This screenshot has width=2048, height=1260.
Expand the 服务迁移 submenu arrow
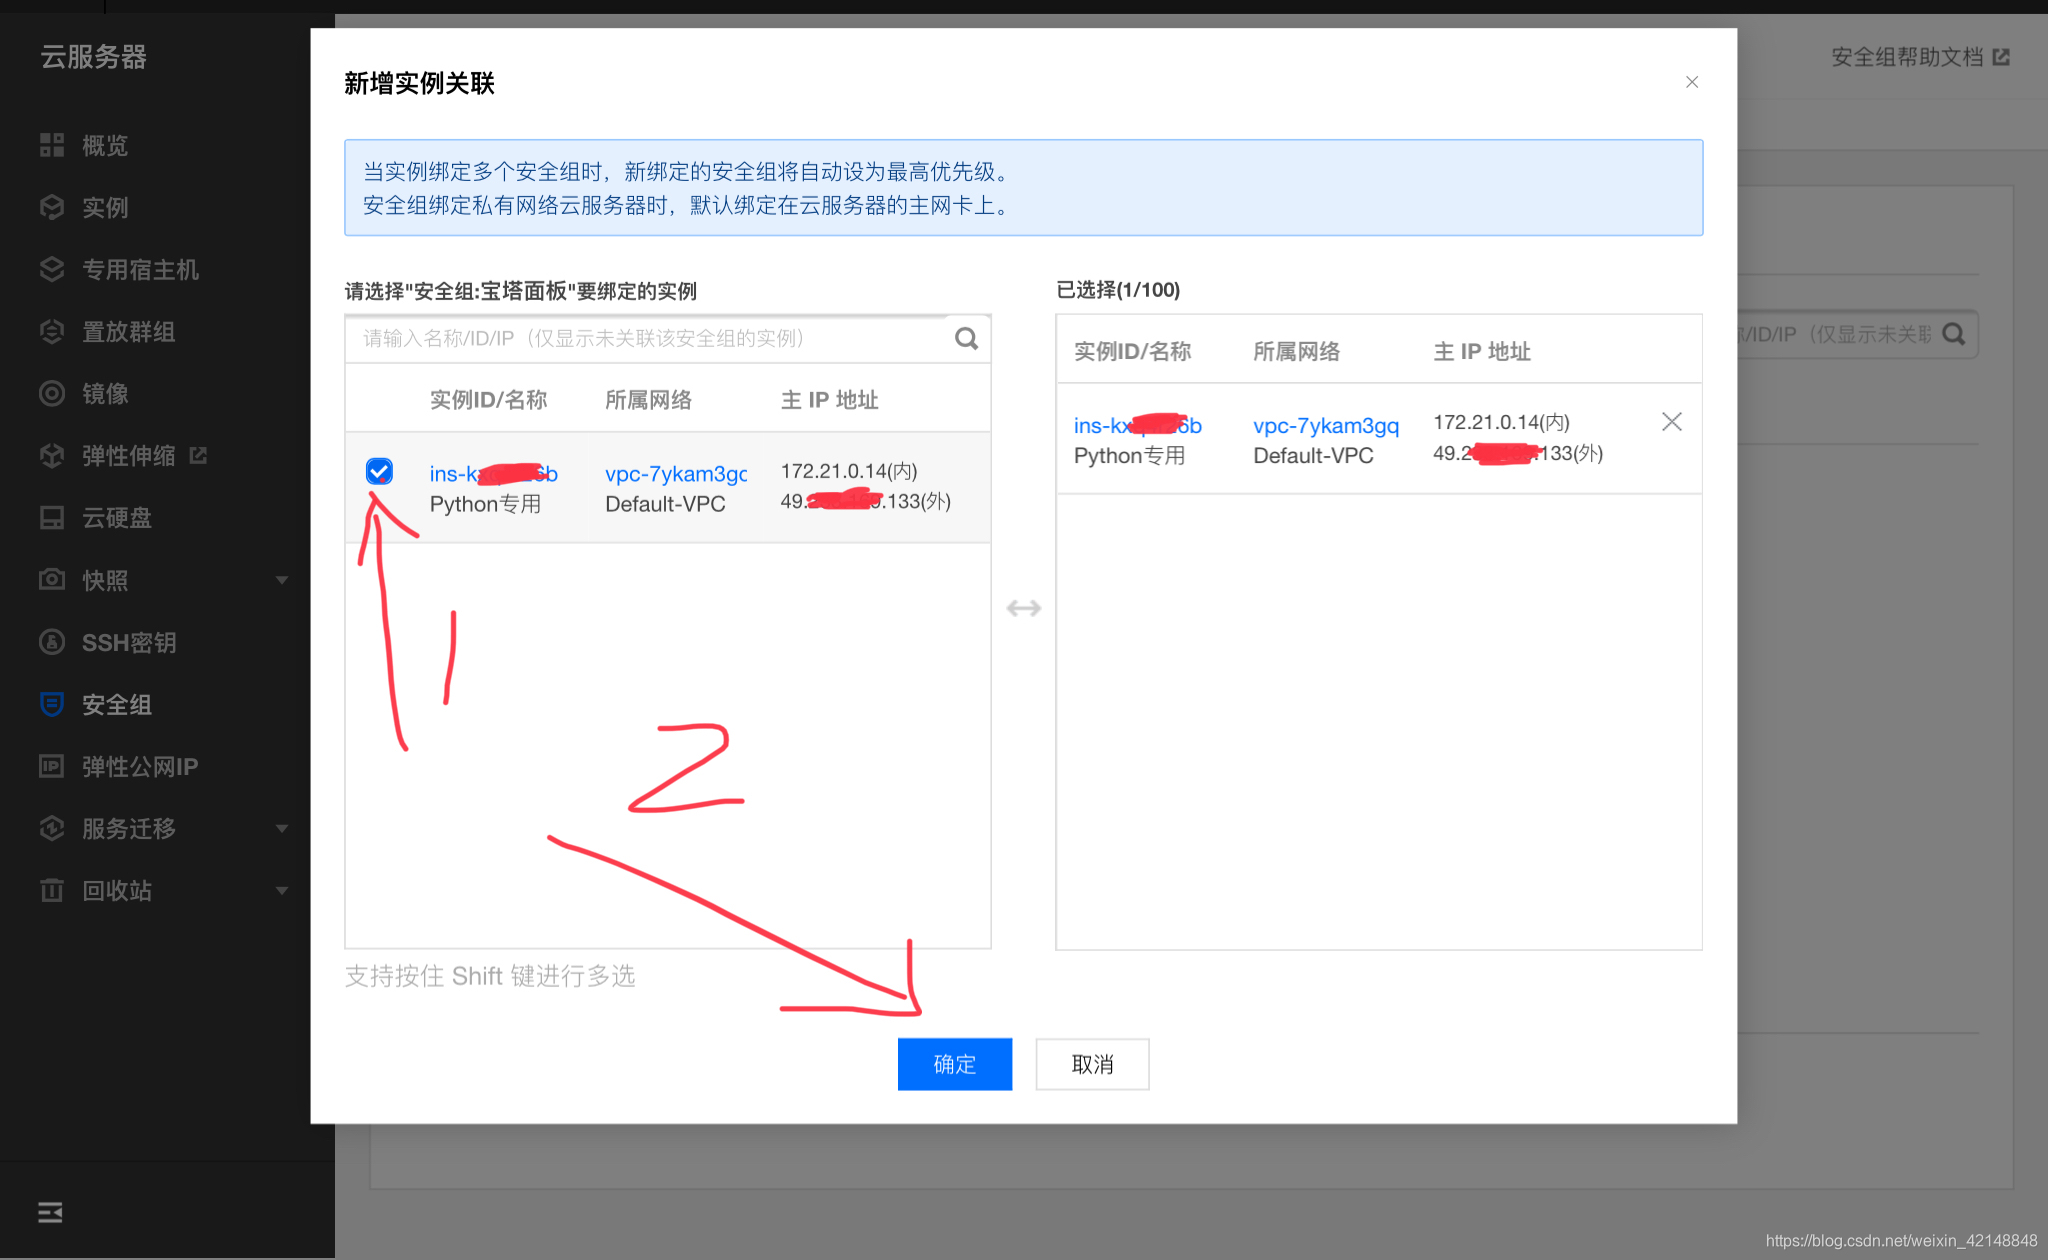coord(282,828)
